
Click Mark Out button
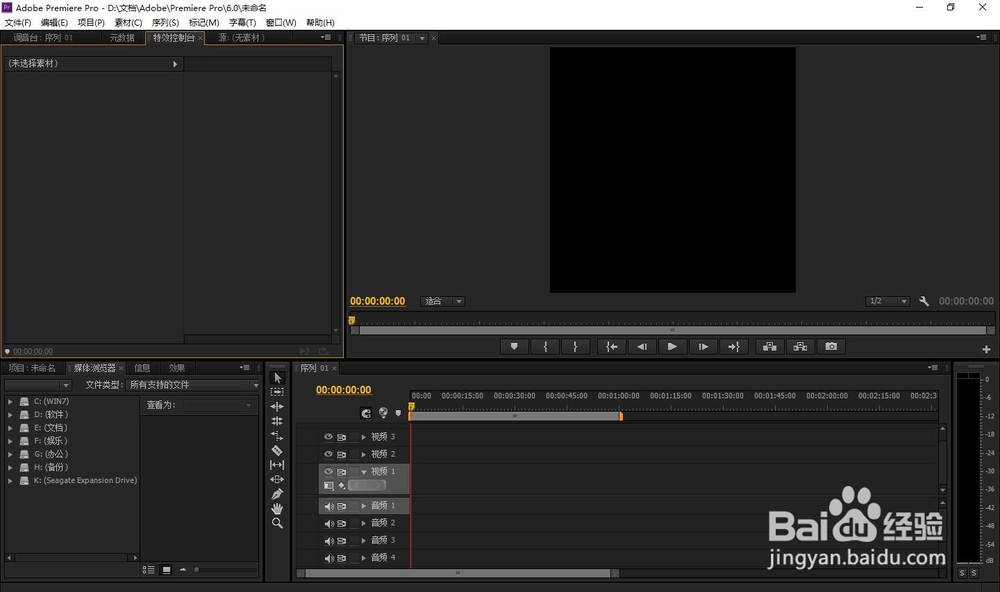pos(575,346)
